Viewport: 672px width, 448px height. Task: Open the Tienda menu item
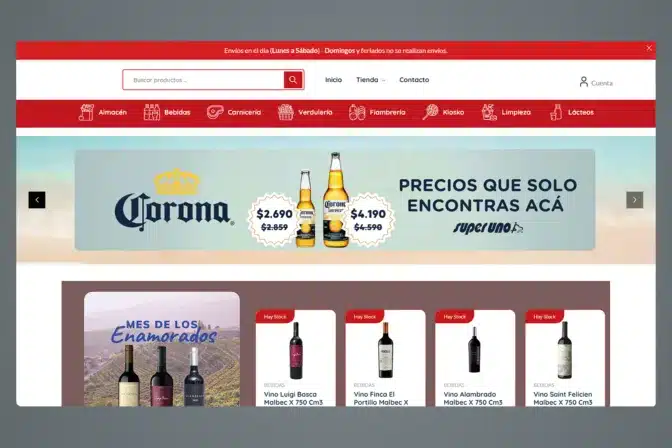(x=367, y=80)
